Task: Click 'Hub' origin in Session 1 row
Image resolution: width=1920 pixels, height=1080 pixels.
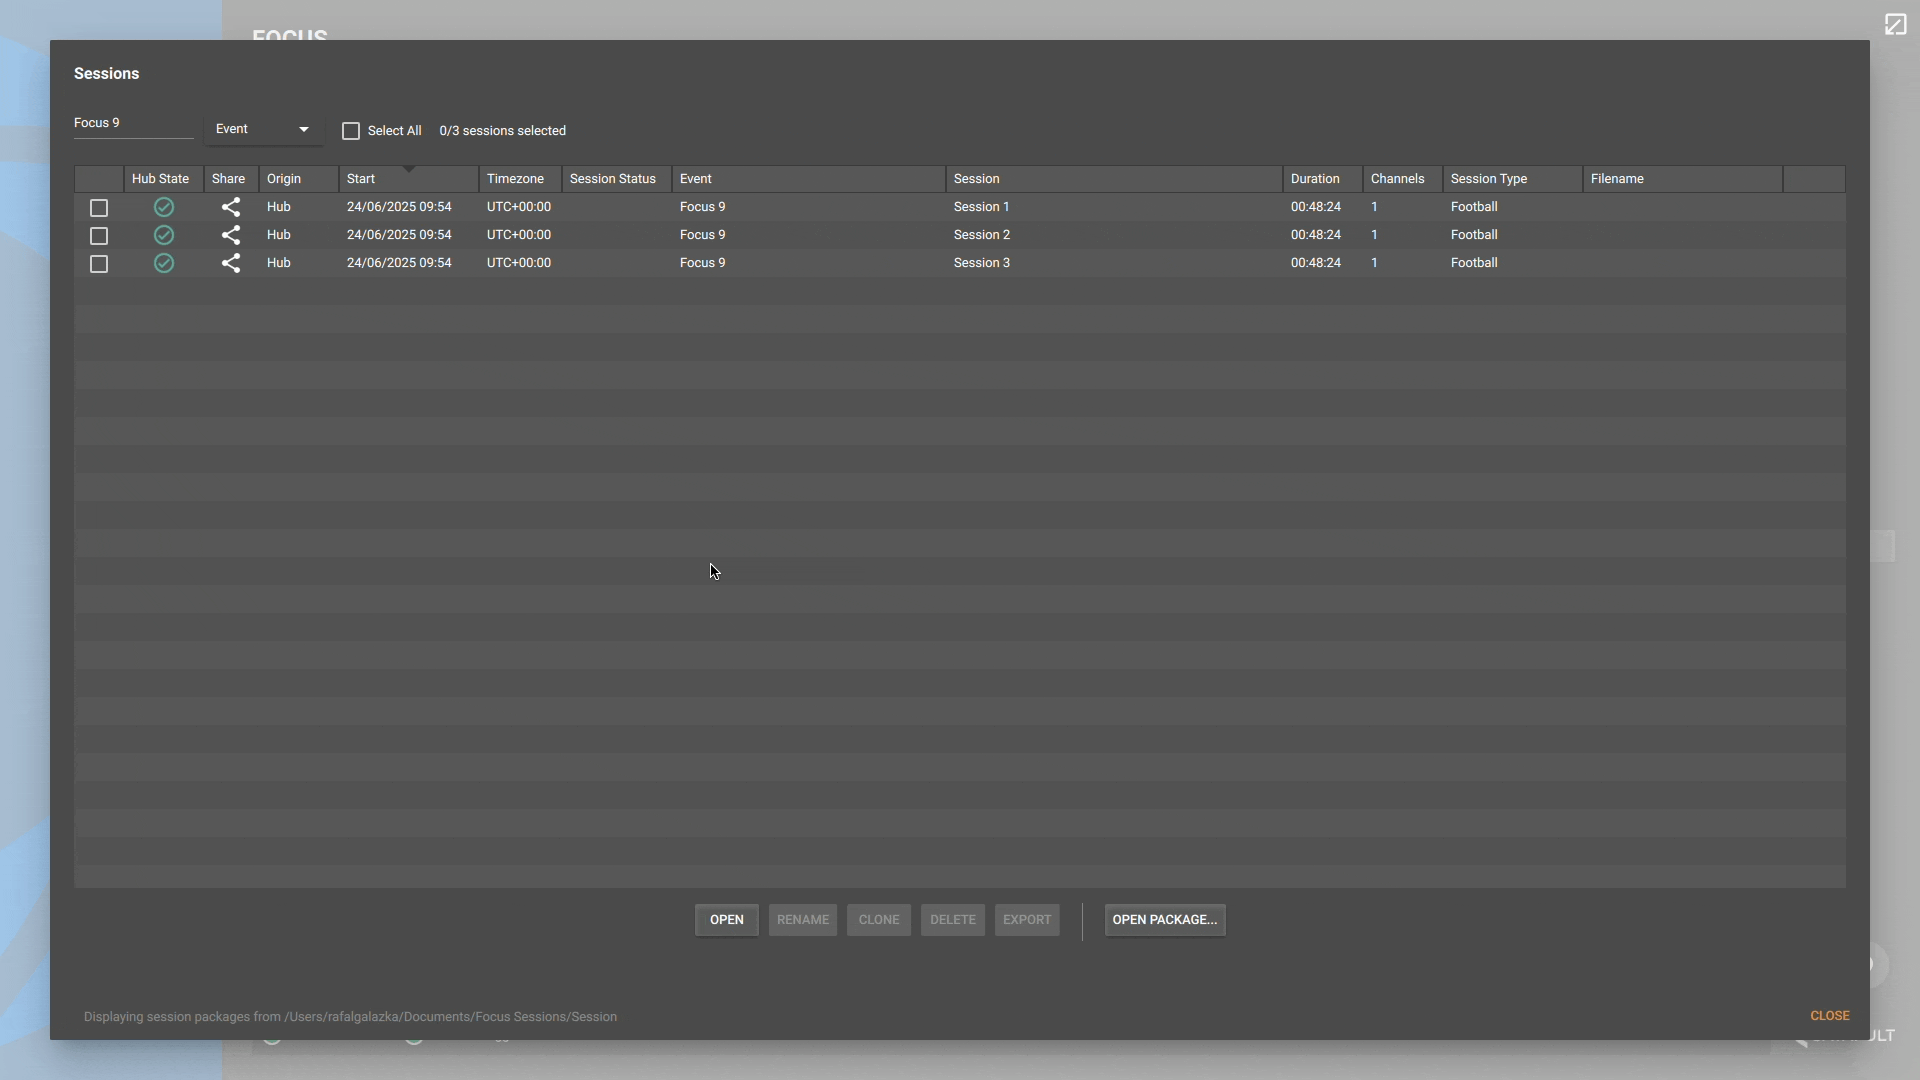Action: tap(279, 207)
